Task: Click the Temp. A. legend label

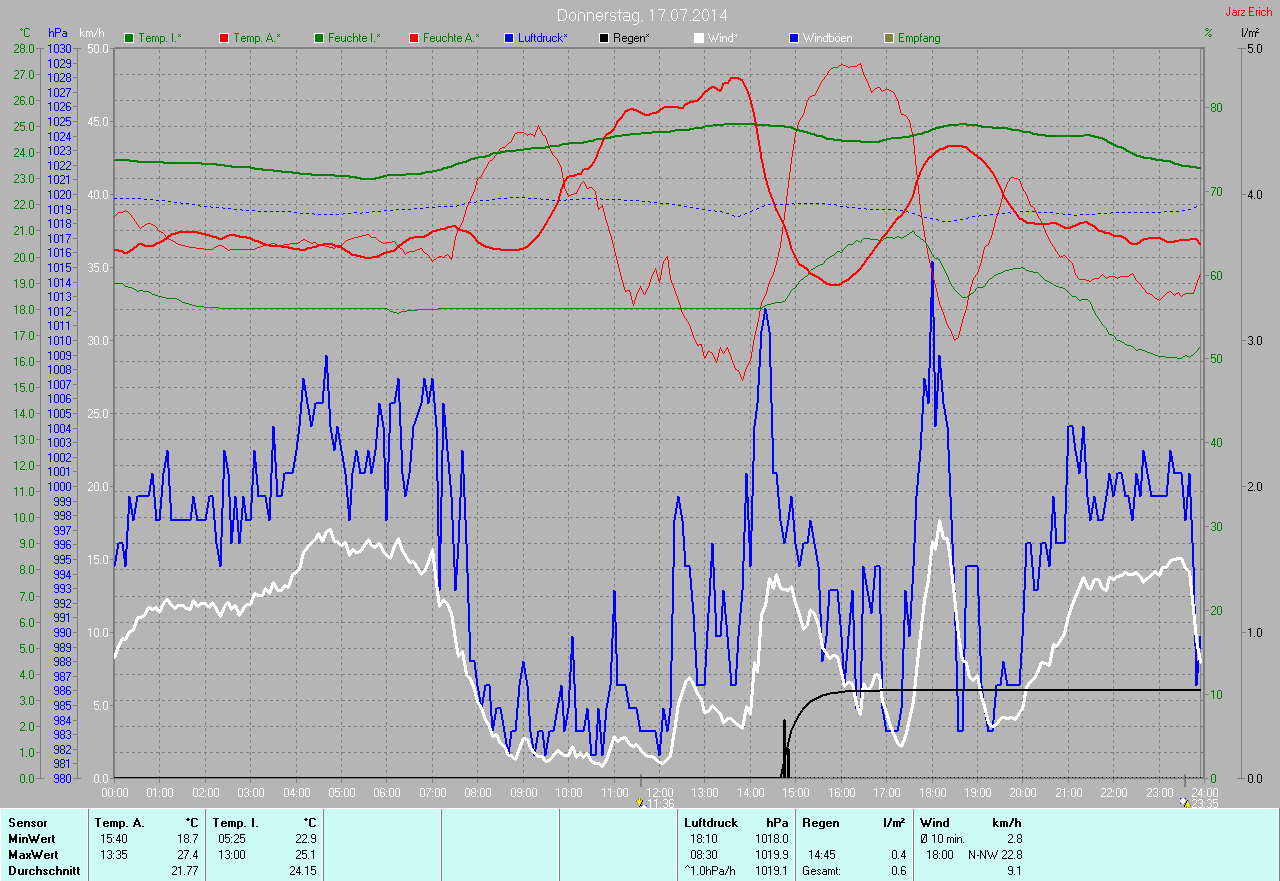Action: click(257, 38)
